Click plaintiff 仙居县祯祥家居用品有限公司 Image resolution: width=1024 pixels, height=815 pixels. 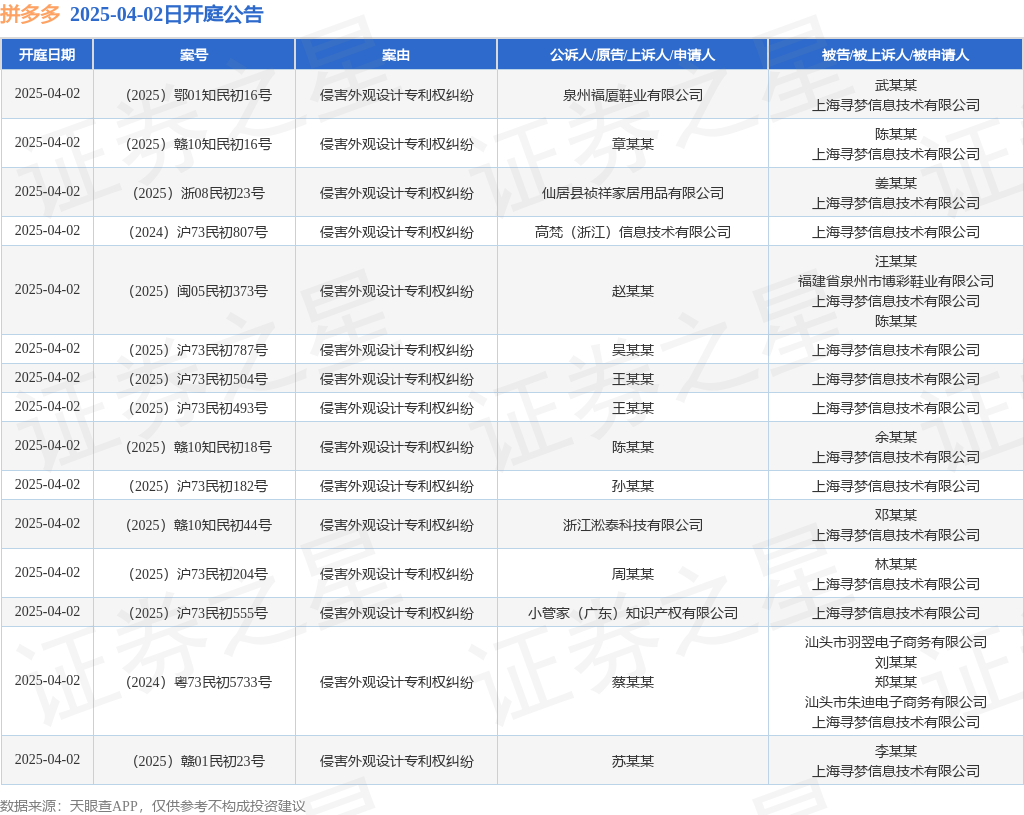pyautogui.click(x=633, y=193)
